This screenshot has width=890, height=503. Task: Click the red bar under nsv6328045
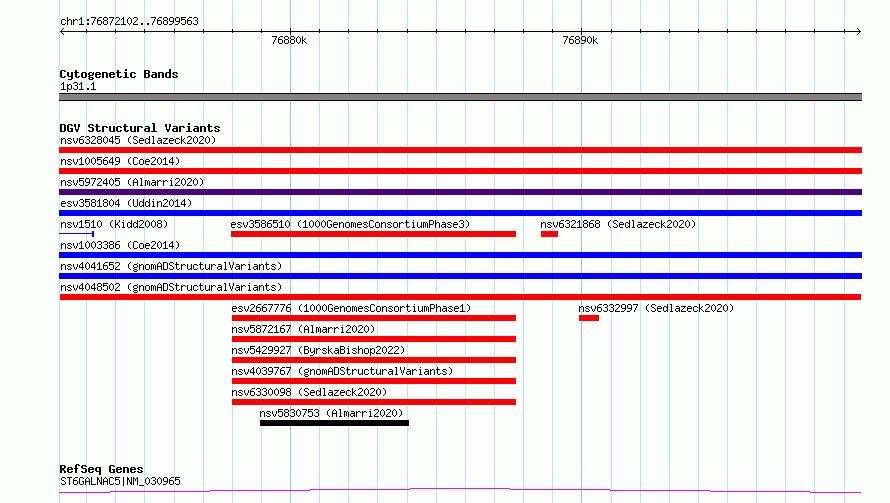tap(460, 150)
